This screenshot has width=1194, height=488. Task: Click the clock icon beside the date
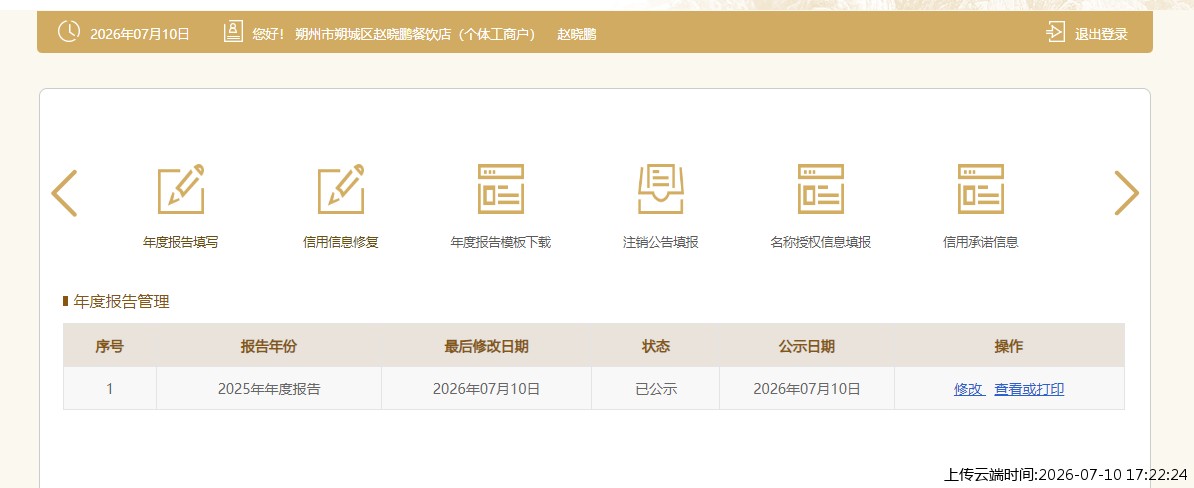[69, 32]
